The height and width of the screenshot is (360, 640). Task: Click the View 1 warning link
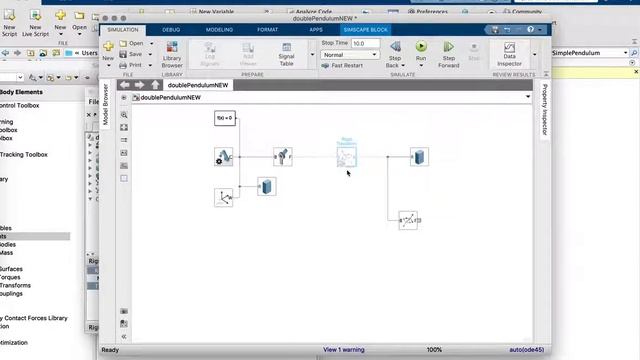[x=344, y=350]
